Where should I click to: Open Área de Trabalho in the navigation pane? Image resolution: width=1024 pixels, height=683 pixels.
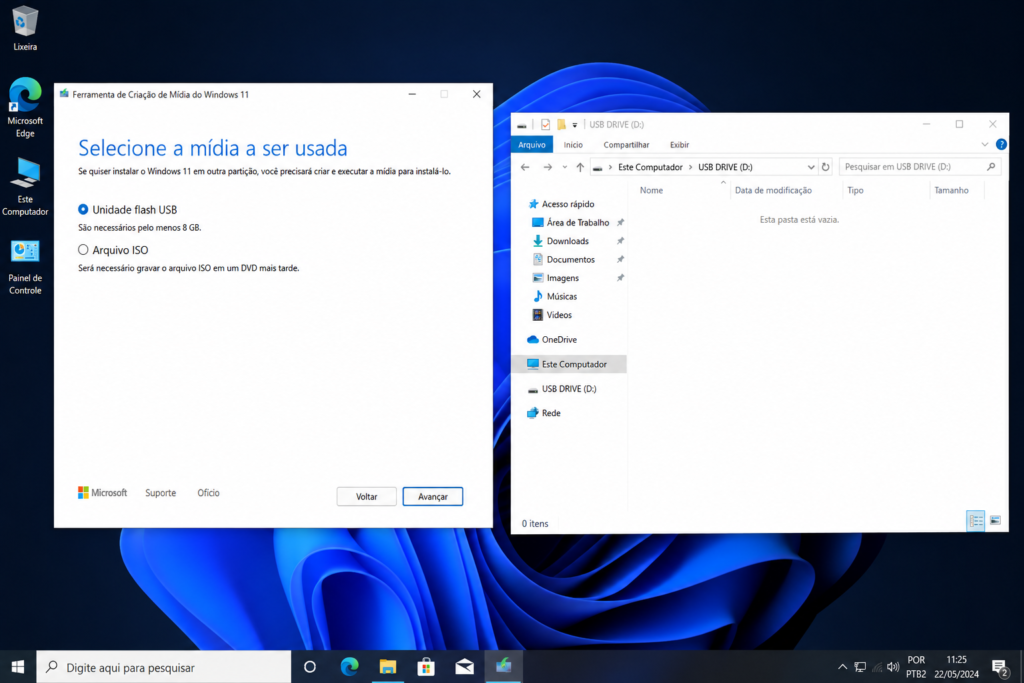pyautogui.click(x=570, y=223)
